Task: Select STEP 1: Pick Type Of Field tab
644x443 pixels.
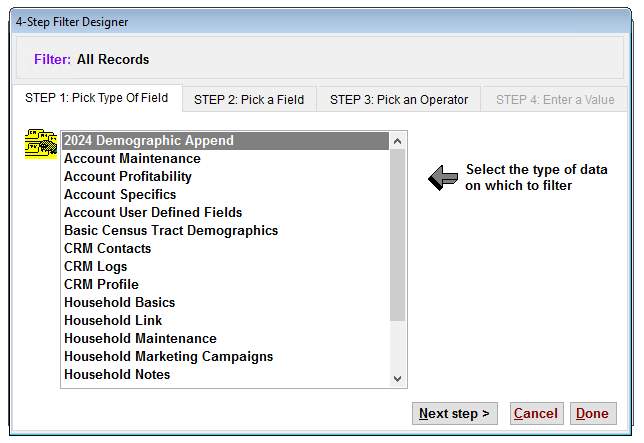Action: point(97,98)
